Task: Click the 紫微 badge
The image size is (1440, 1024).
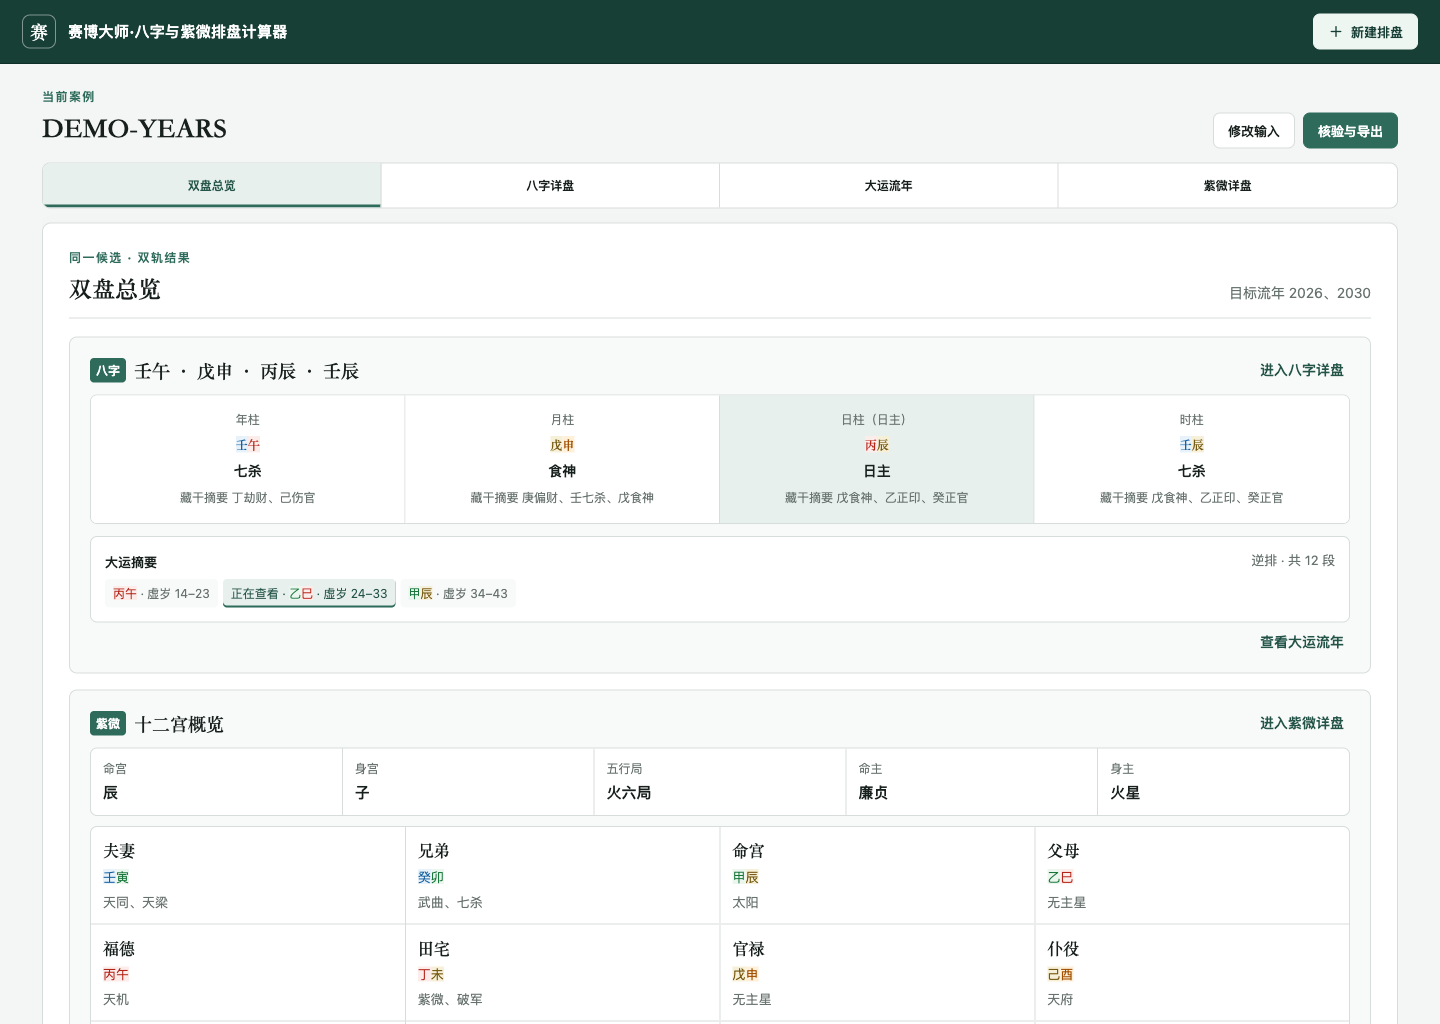Action: coord(108,724)
